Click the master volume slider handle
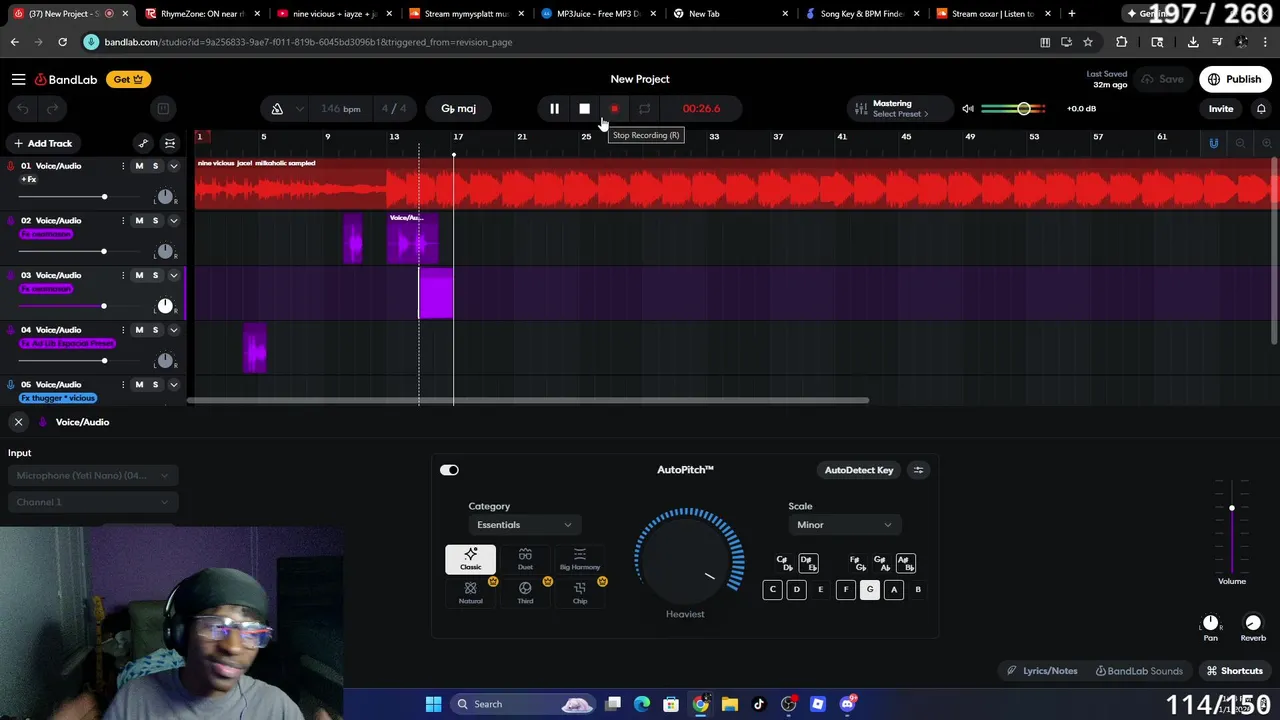 (1024, 108)
